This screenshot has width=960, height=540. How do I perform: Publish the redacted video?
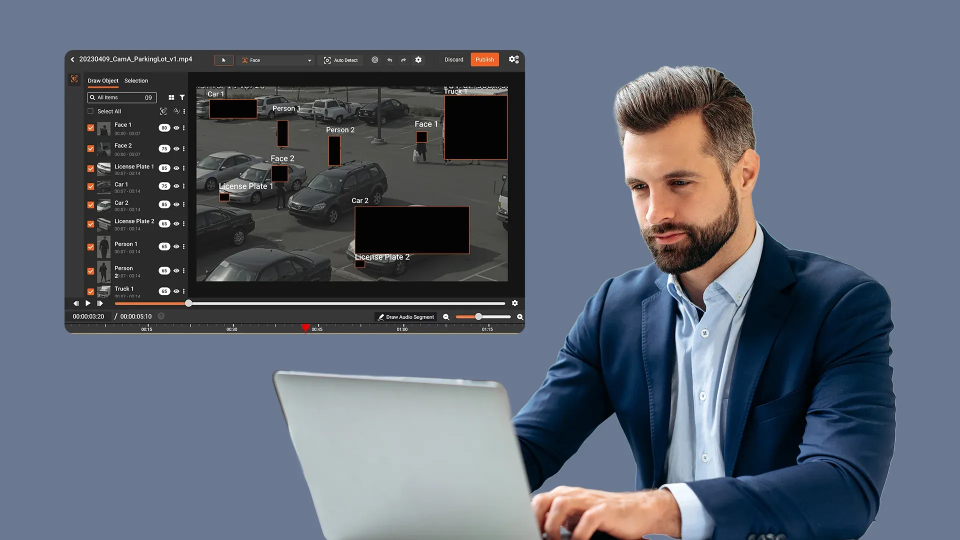tap(485, 59)
